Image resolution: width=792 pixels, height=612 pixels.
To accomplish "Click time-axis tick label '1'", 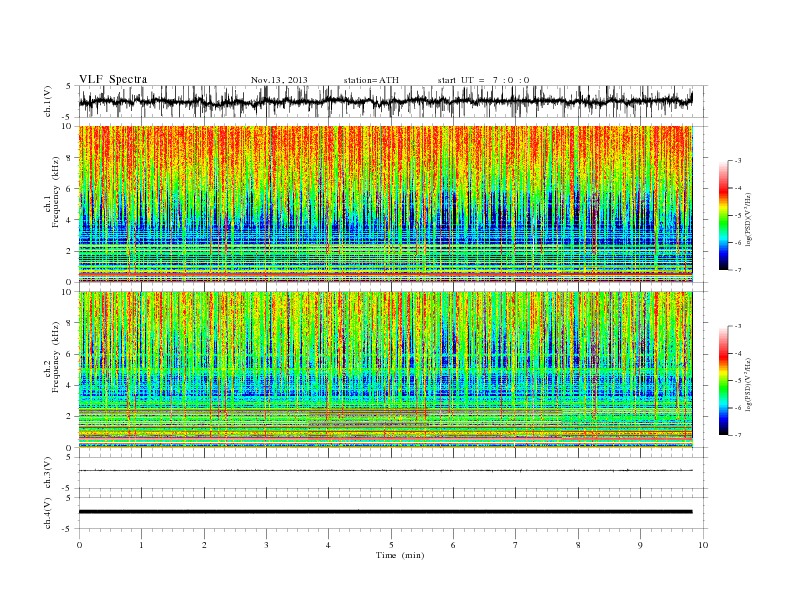I will [x=141, y=545].
